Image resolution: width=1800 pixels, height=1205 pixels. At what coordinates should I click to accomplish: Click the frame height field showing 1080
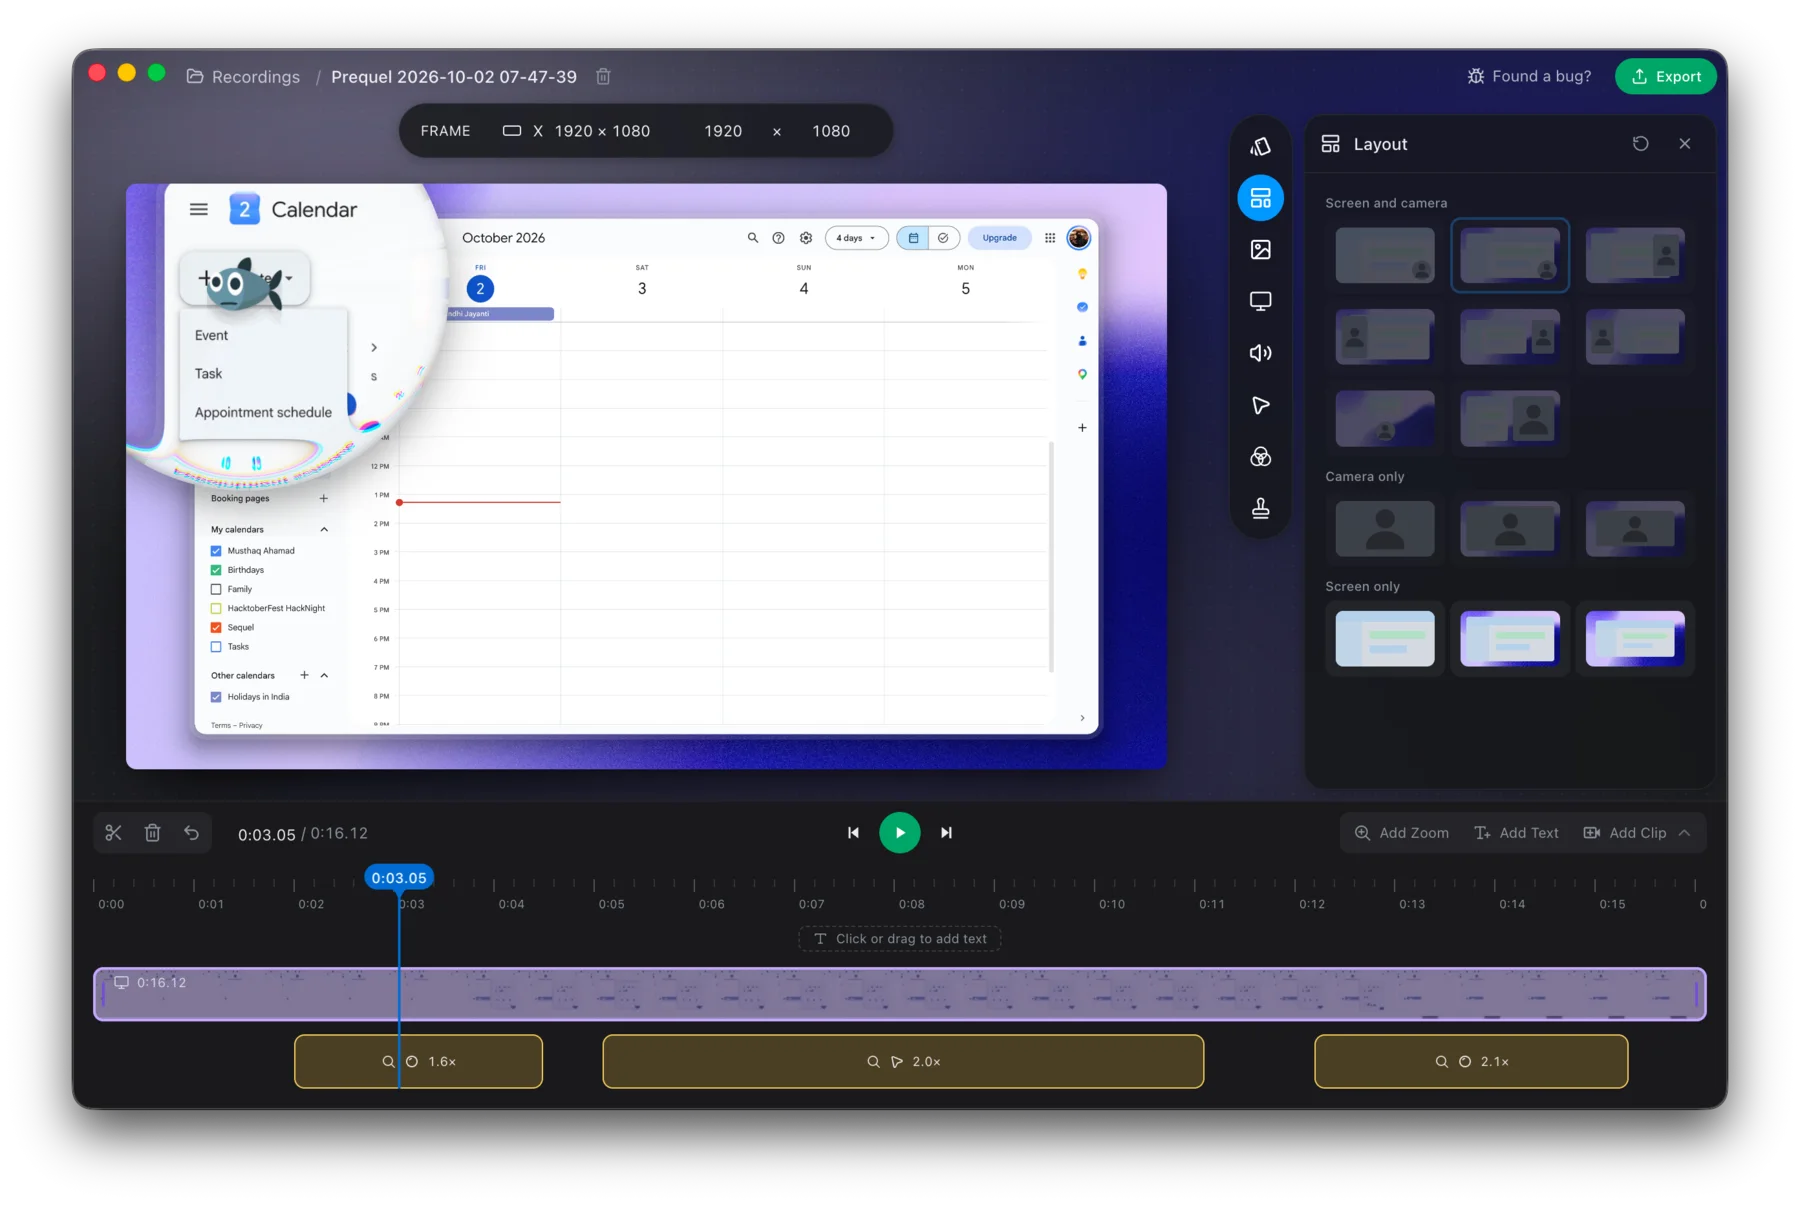831,131
